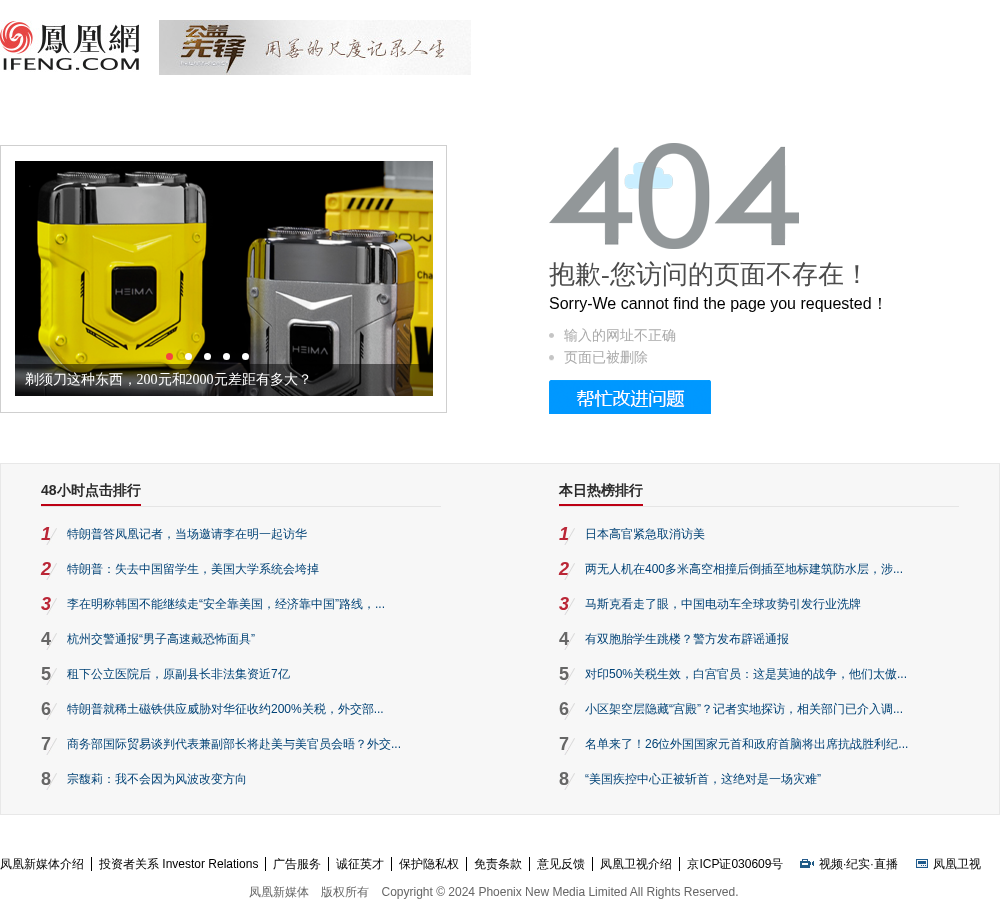The image size is (1000, 906).
Task: Open 凤凰卫视 footer link
Action: pos(957,864)
